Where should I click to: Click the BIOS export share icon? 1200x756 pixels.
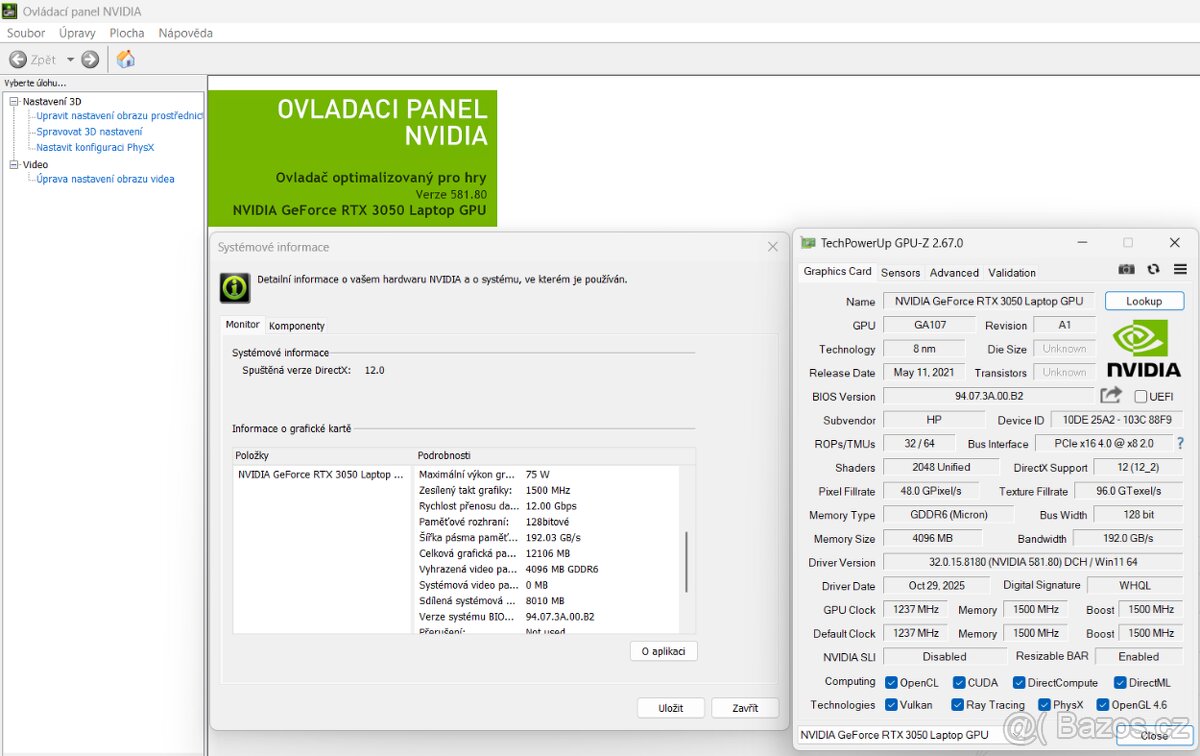1111,396
